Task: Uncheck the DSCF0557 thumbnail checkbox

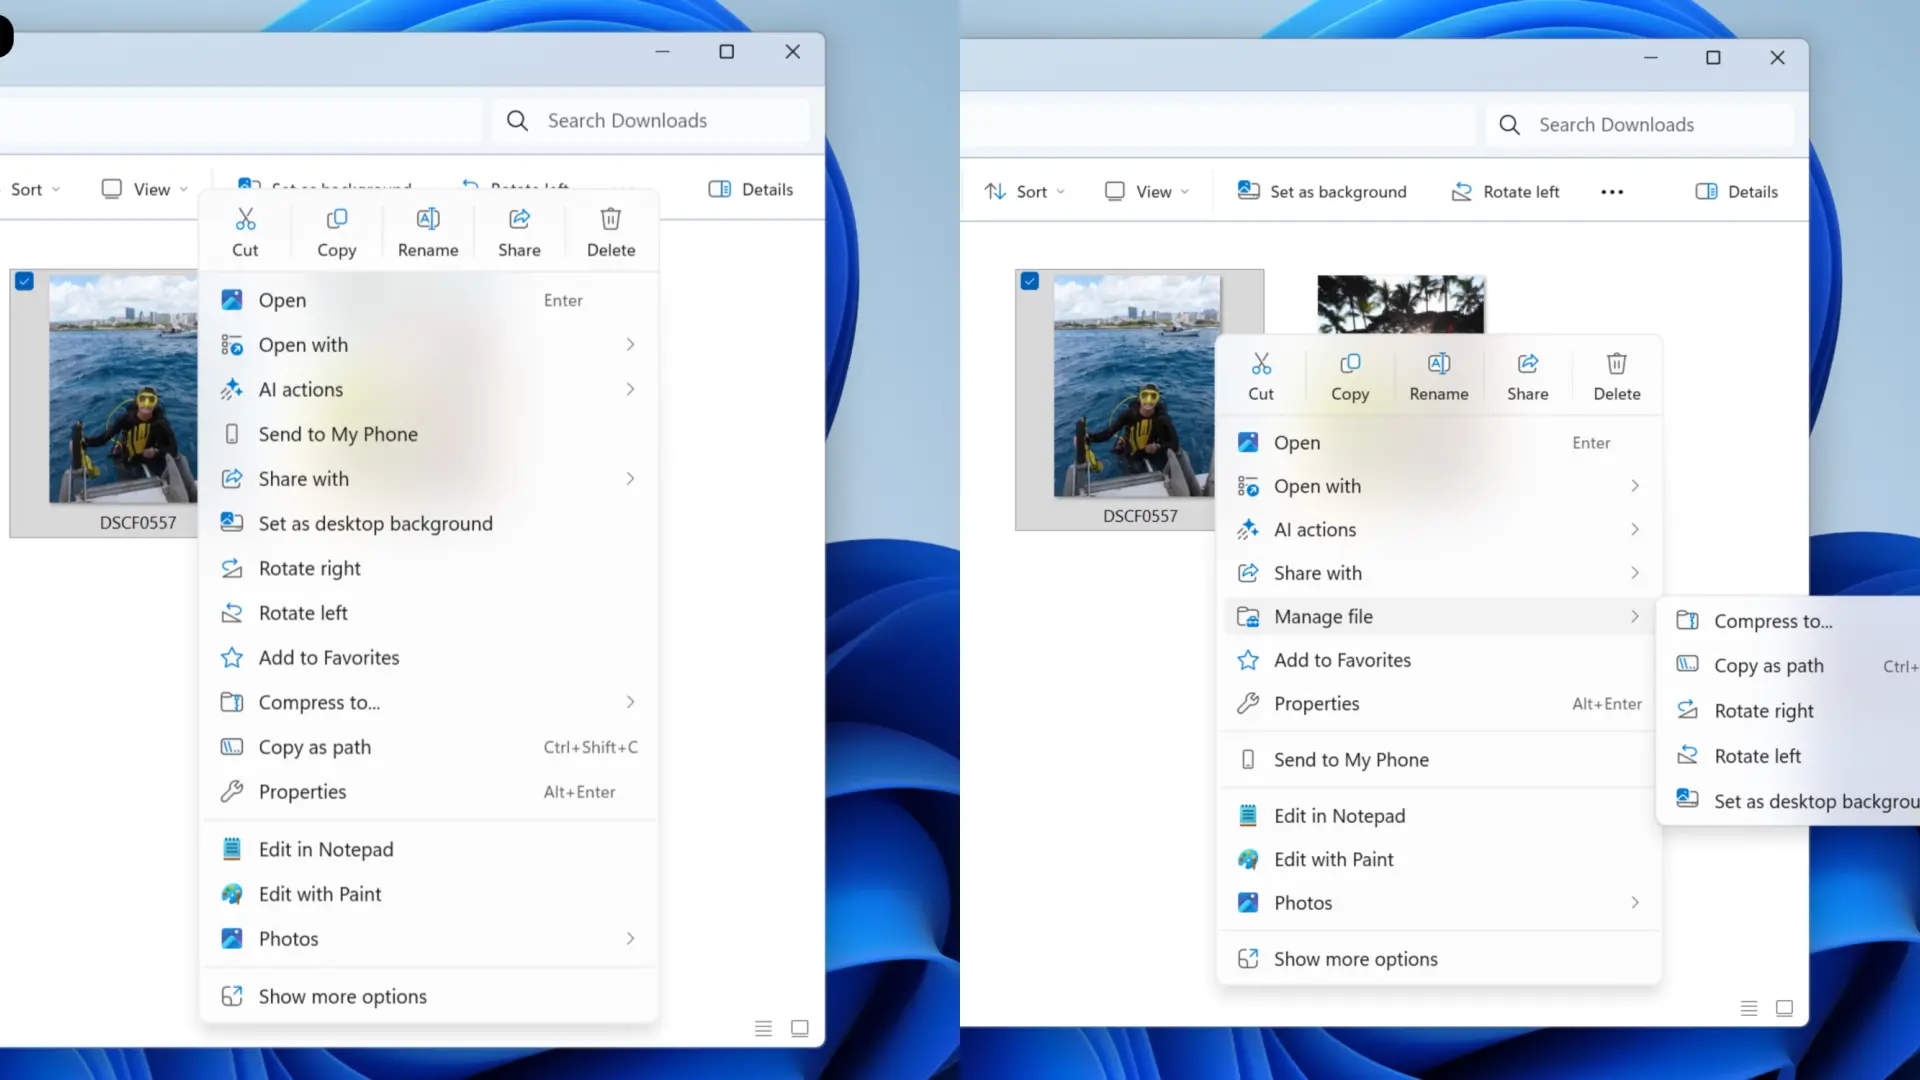Action: (x=1029, y=281)
